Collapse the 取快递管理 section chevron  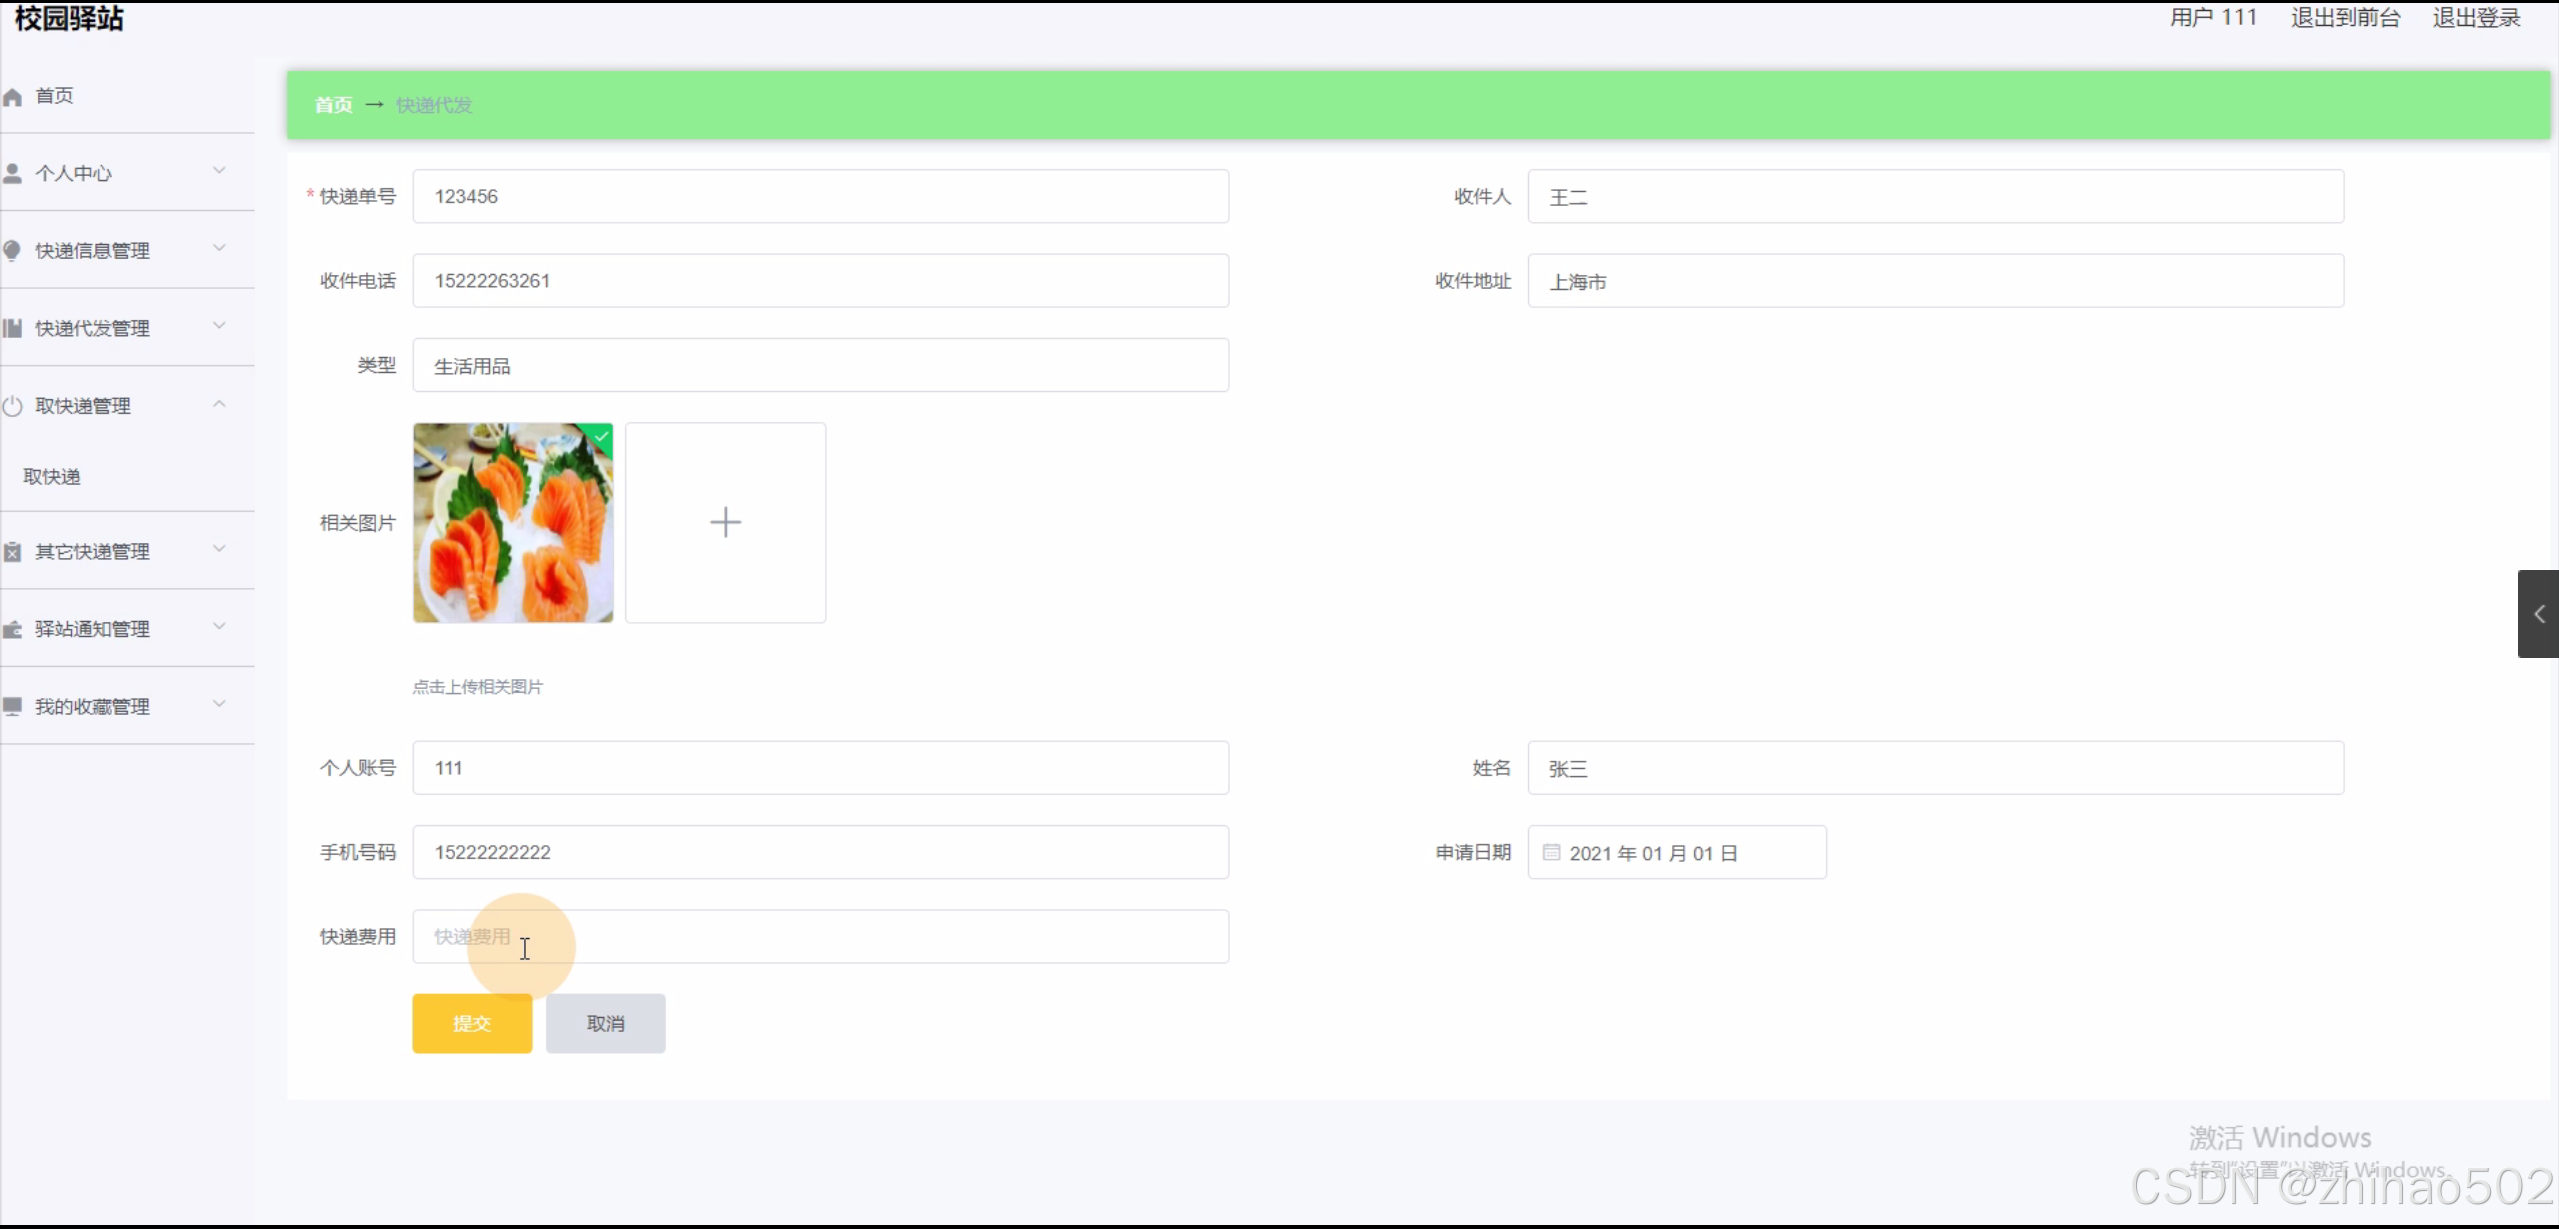coord(219,404)
